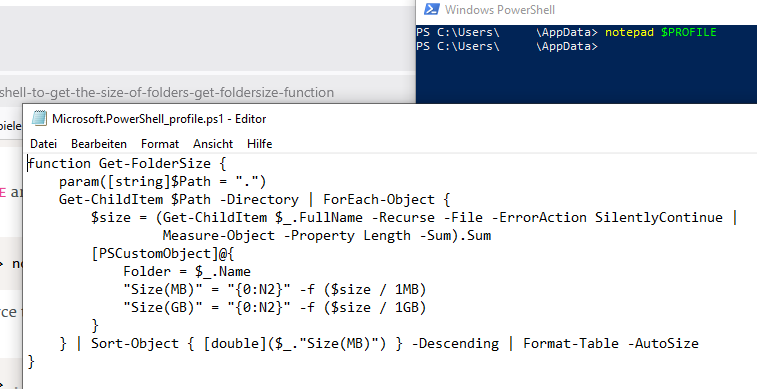
Task: Open the Datei menu
Action: [x=43, y=144]
